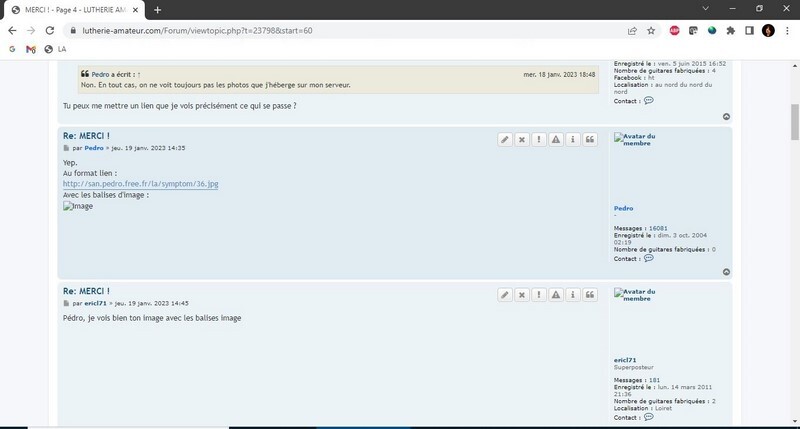Quote ericl71's post
This screenshot has height=429, width=800.
click(590, 294)
